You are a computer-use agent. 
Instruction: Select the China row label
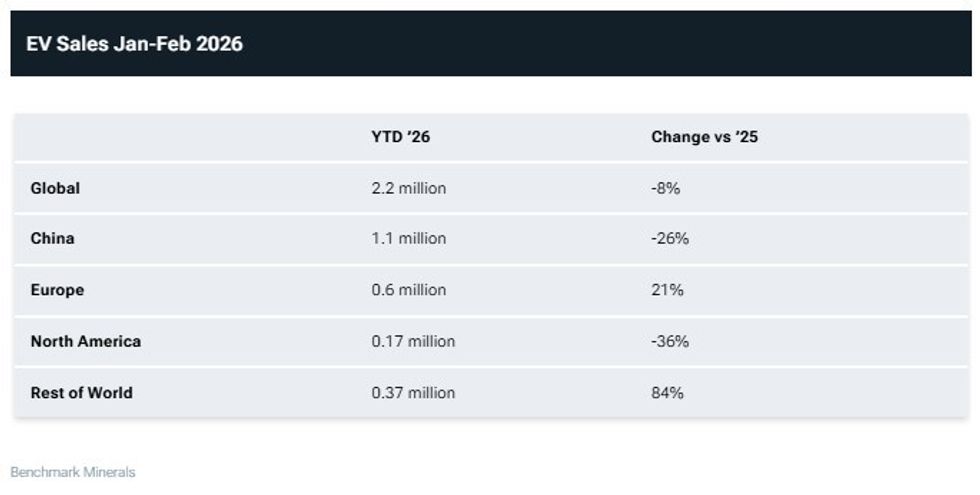pos(52,239)
